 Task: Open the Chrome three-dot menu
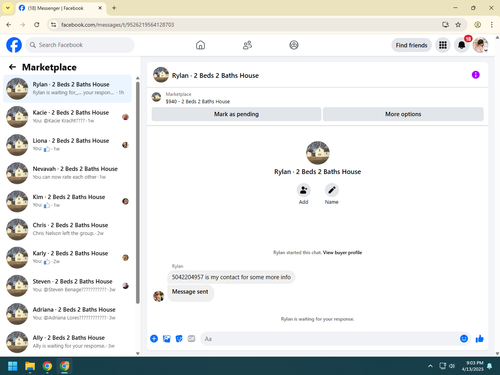point(492,25)
